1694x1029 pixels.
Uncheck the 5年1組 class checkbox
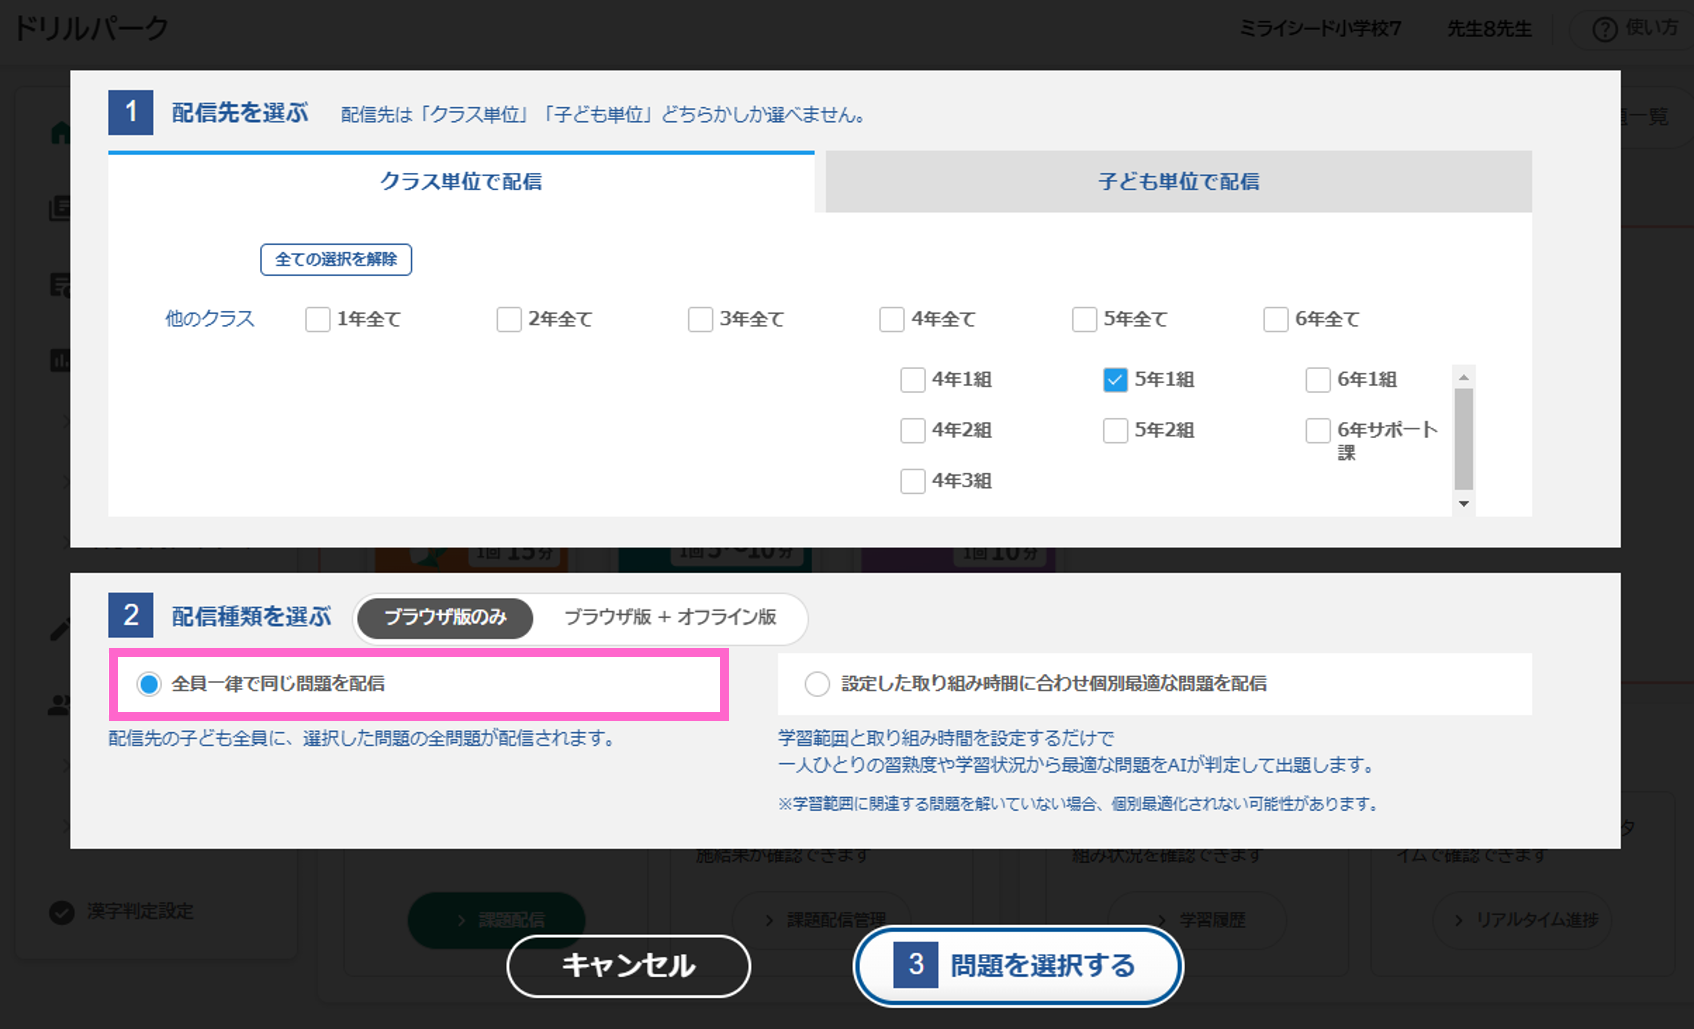(1115, 380)
